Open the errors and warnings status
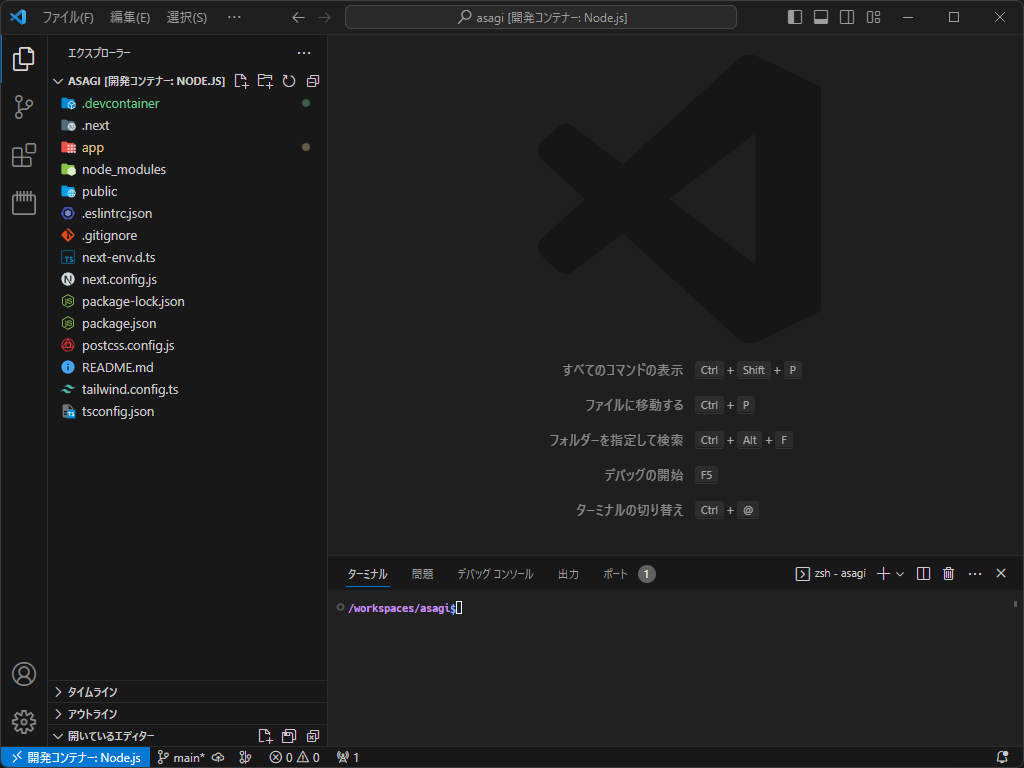This screenshot has height=768, width=1024. (295, 758)
